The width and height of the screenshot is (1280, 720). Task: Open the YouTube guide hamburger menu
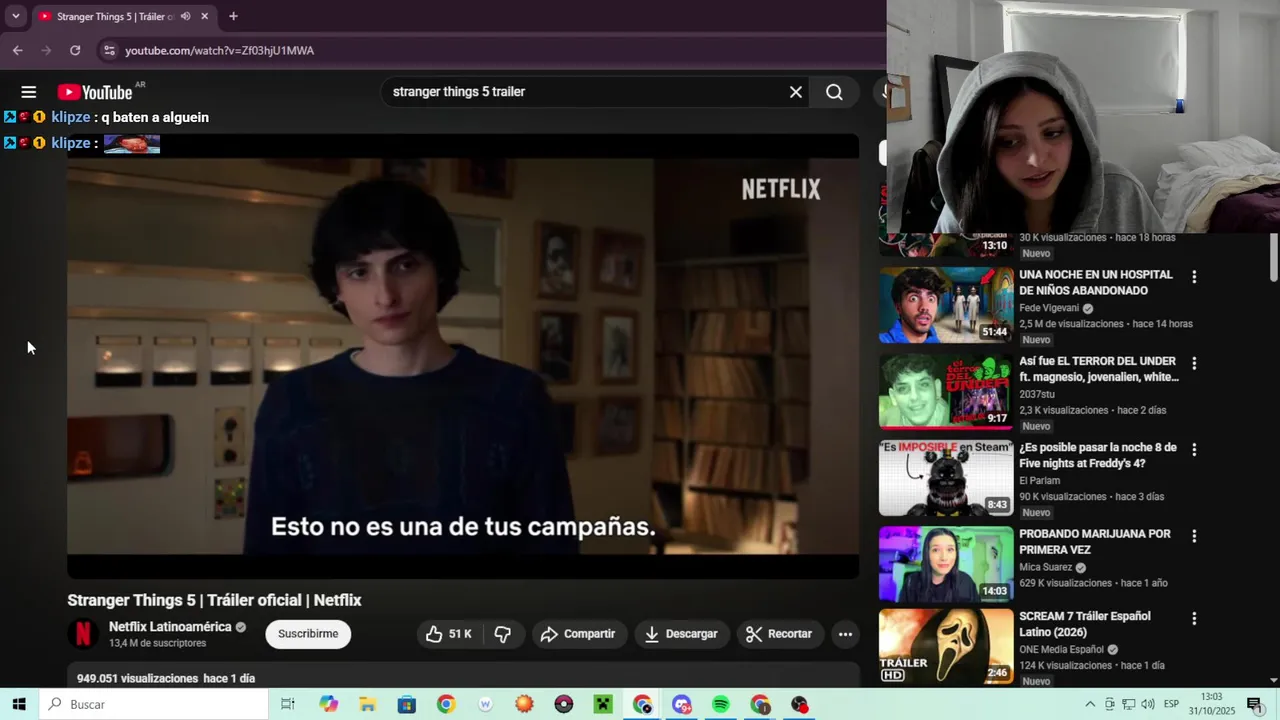point(28,92)
